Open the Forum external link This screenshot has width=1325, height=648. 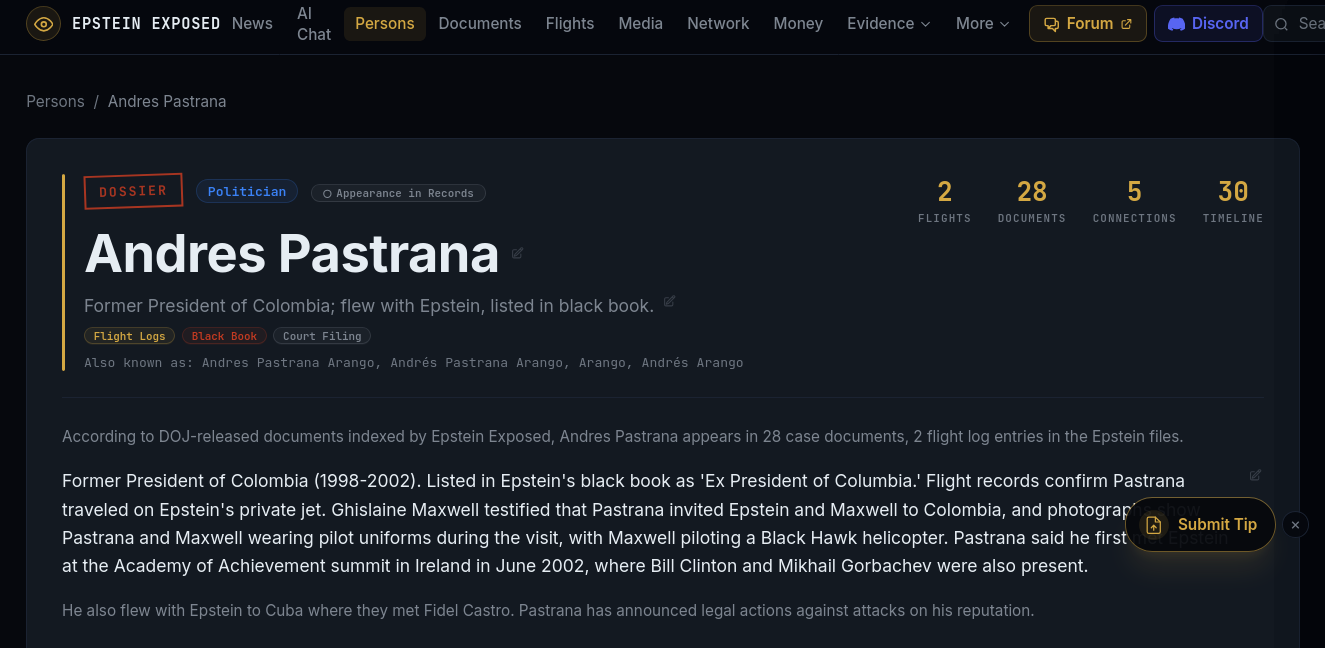pos(1087,24)
